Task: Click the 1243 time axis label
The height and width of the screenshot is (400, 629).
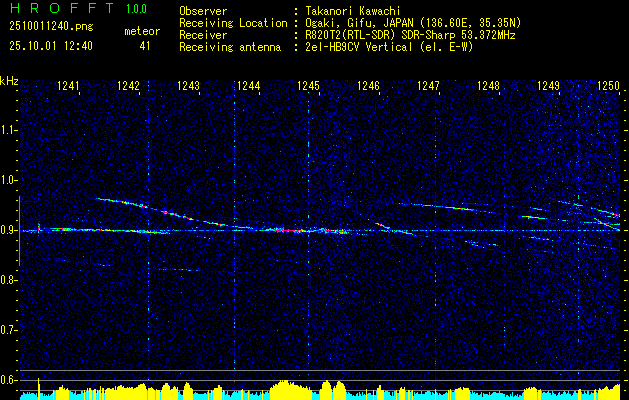Action: coord(189,86)
